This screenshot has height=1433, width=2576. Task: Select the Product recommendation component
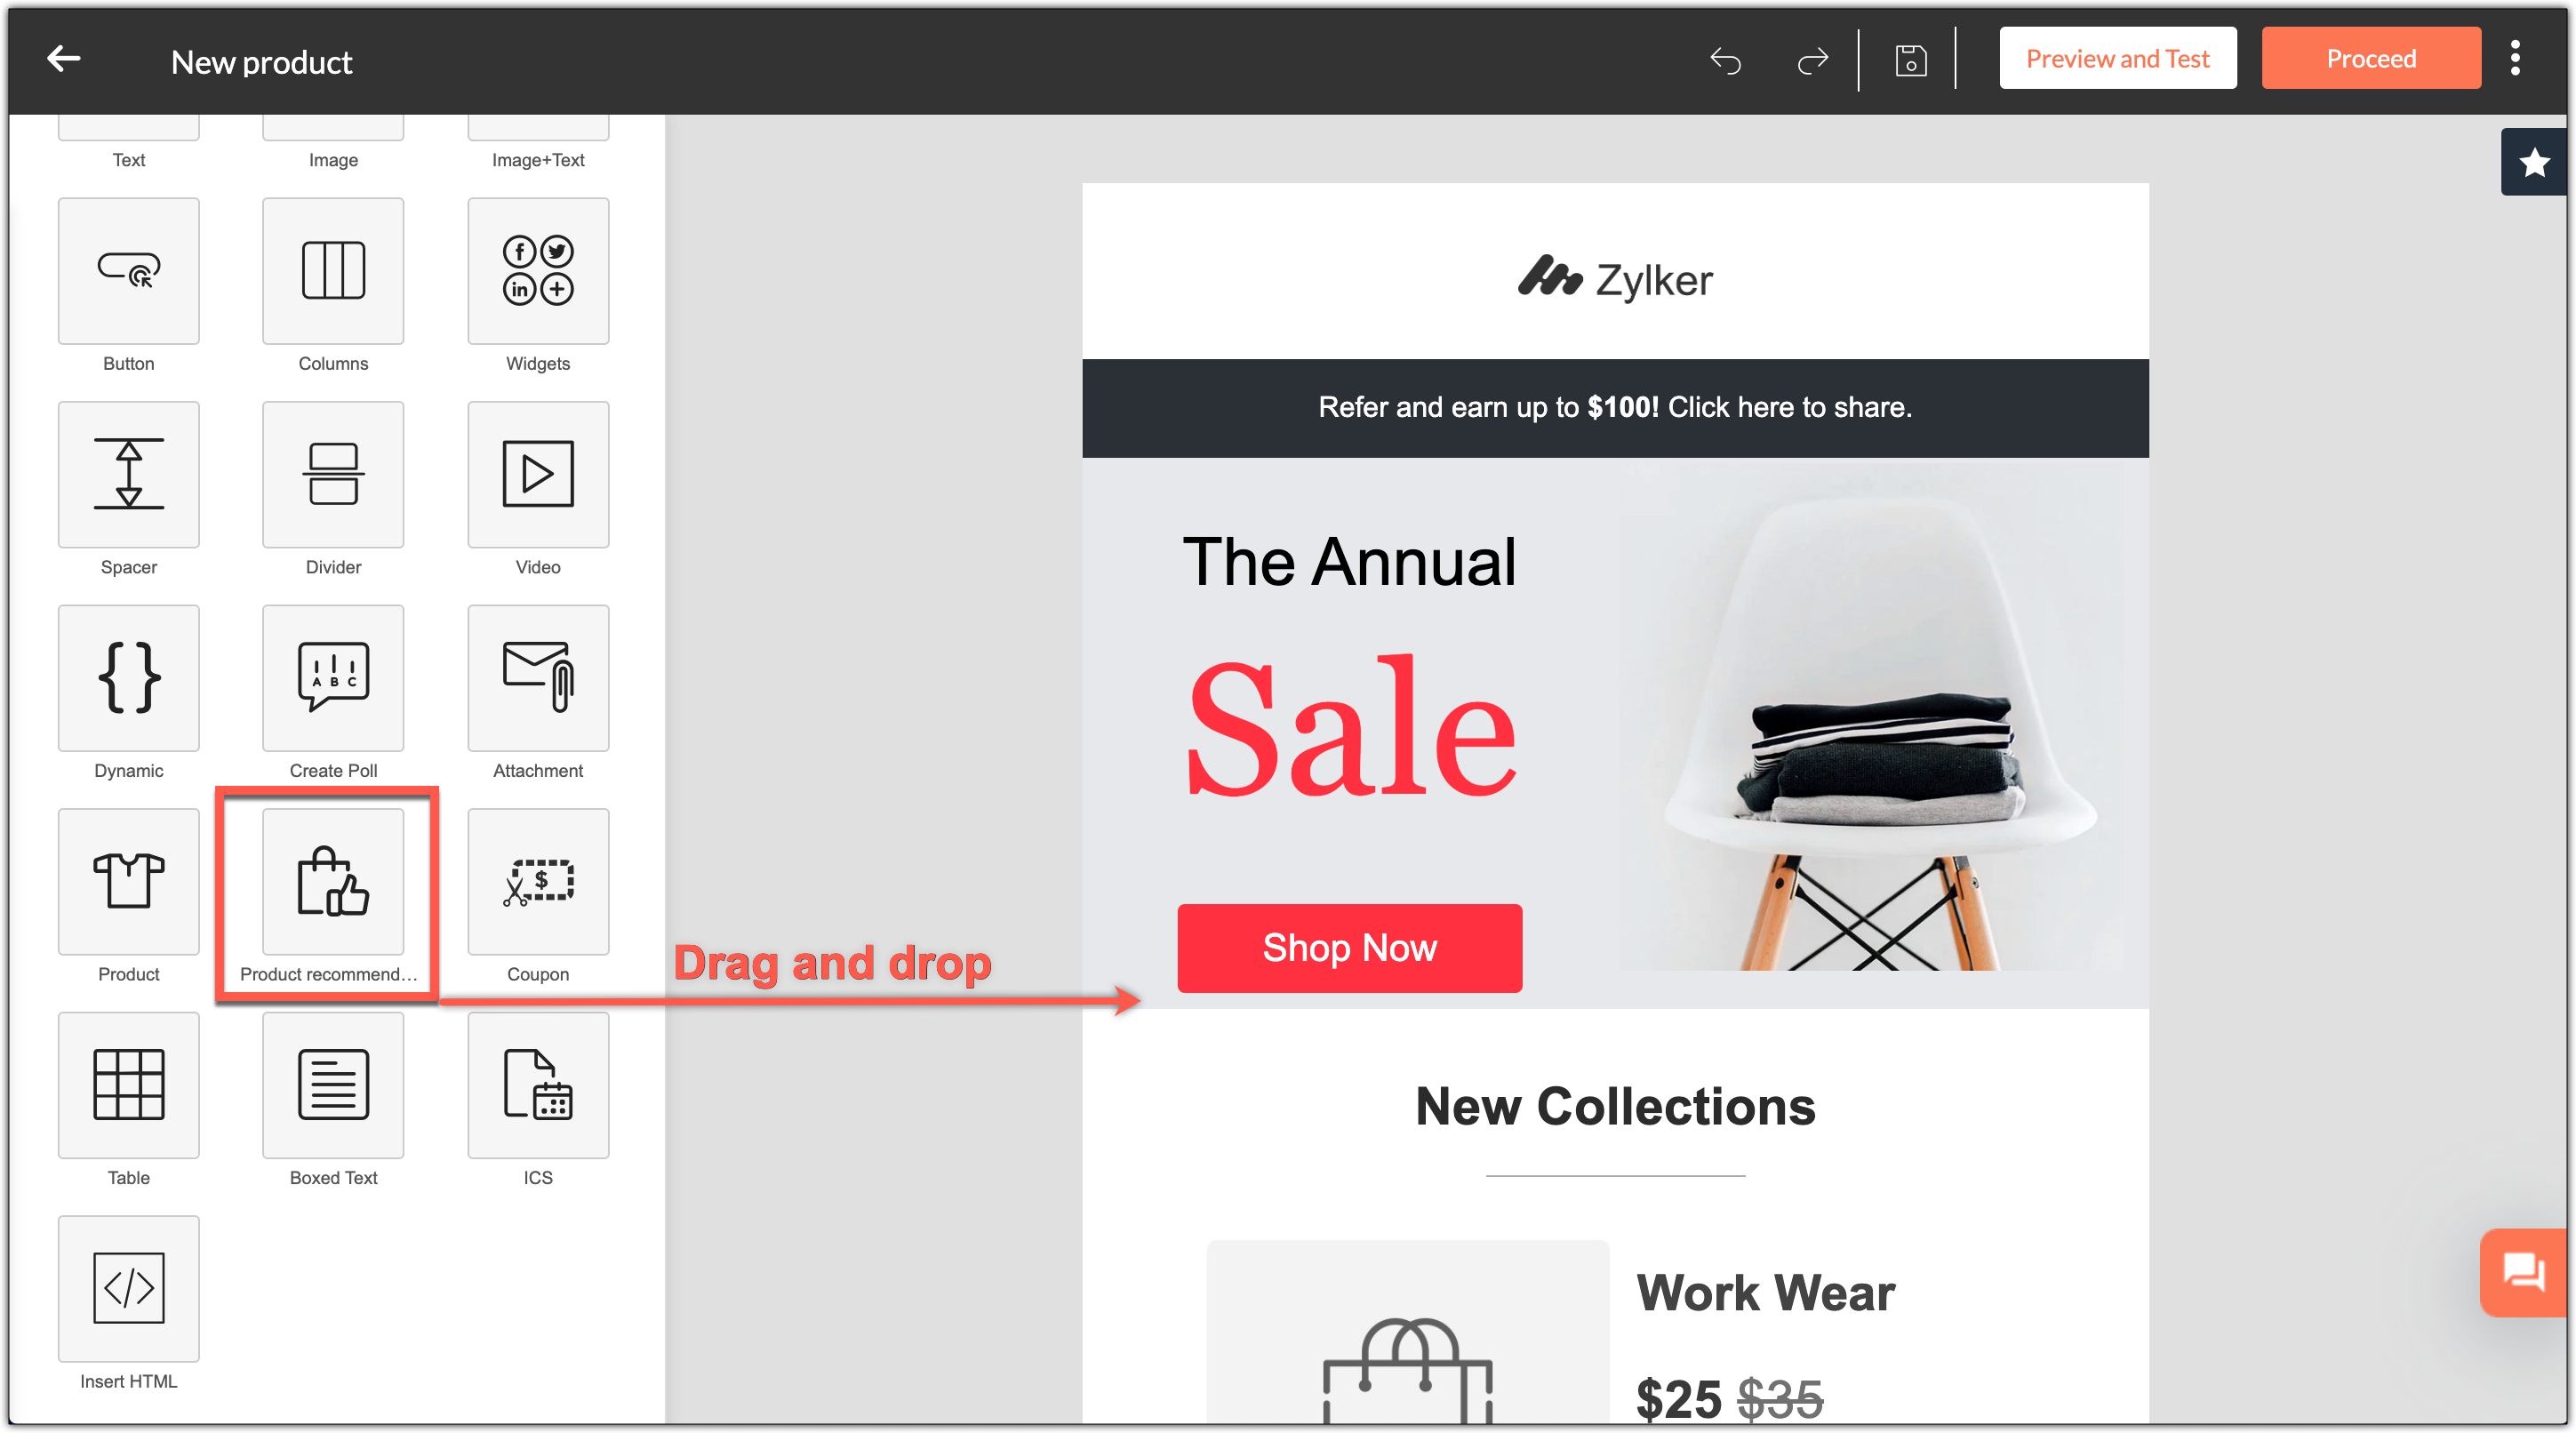(333, 882)
